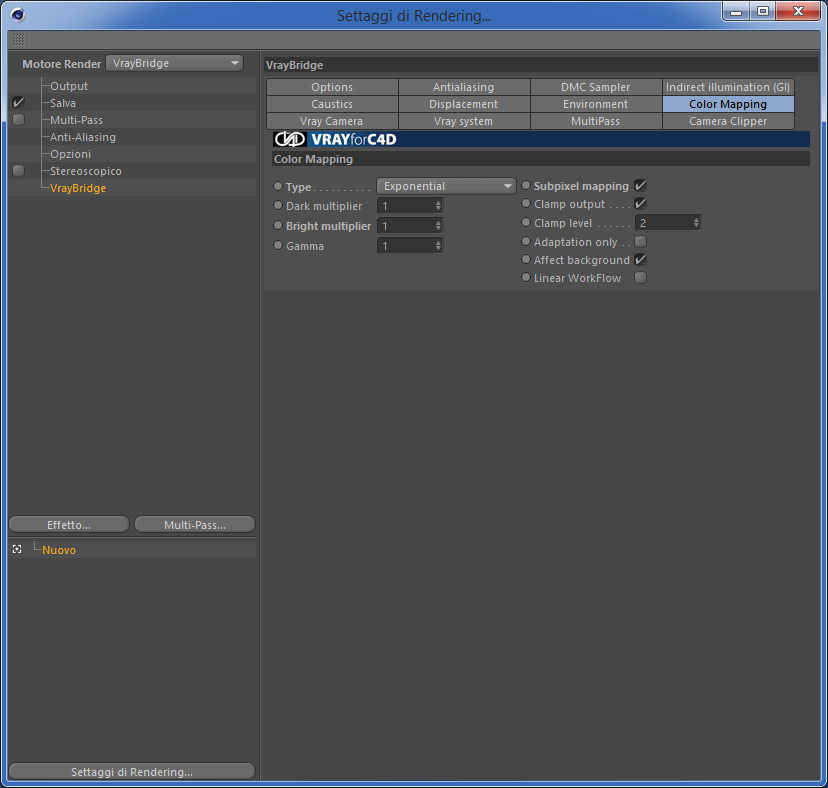Select Stereoscopico in the settings list
Image resolution: width=828 pixels, height=788 pixels.
pos(86,170)
